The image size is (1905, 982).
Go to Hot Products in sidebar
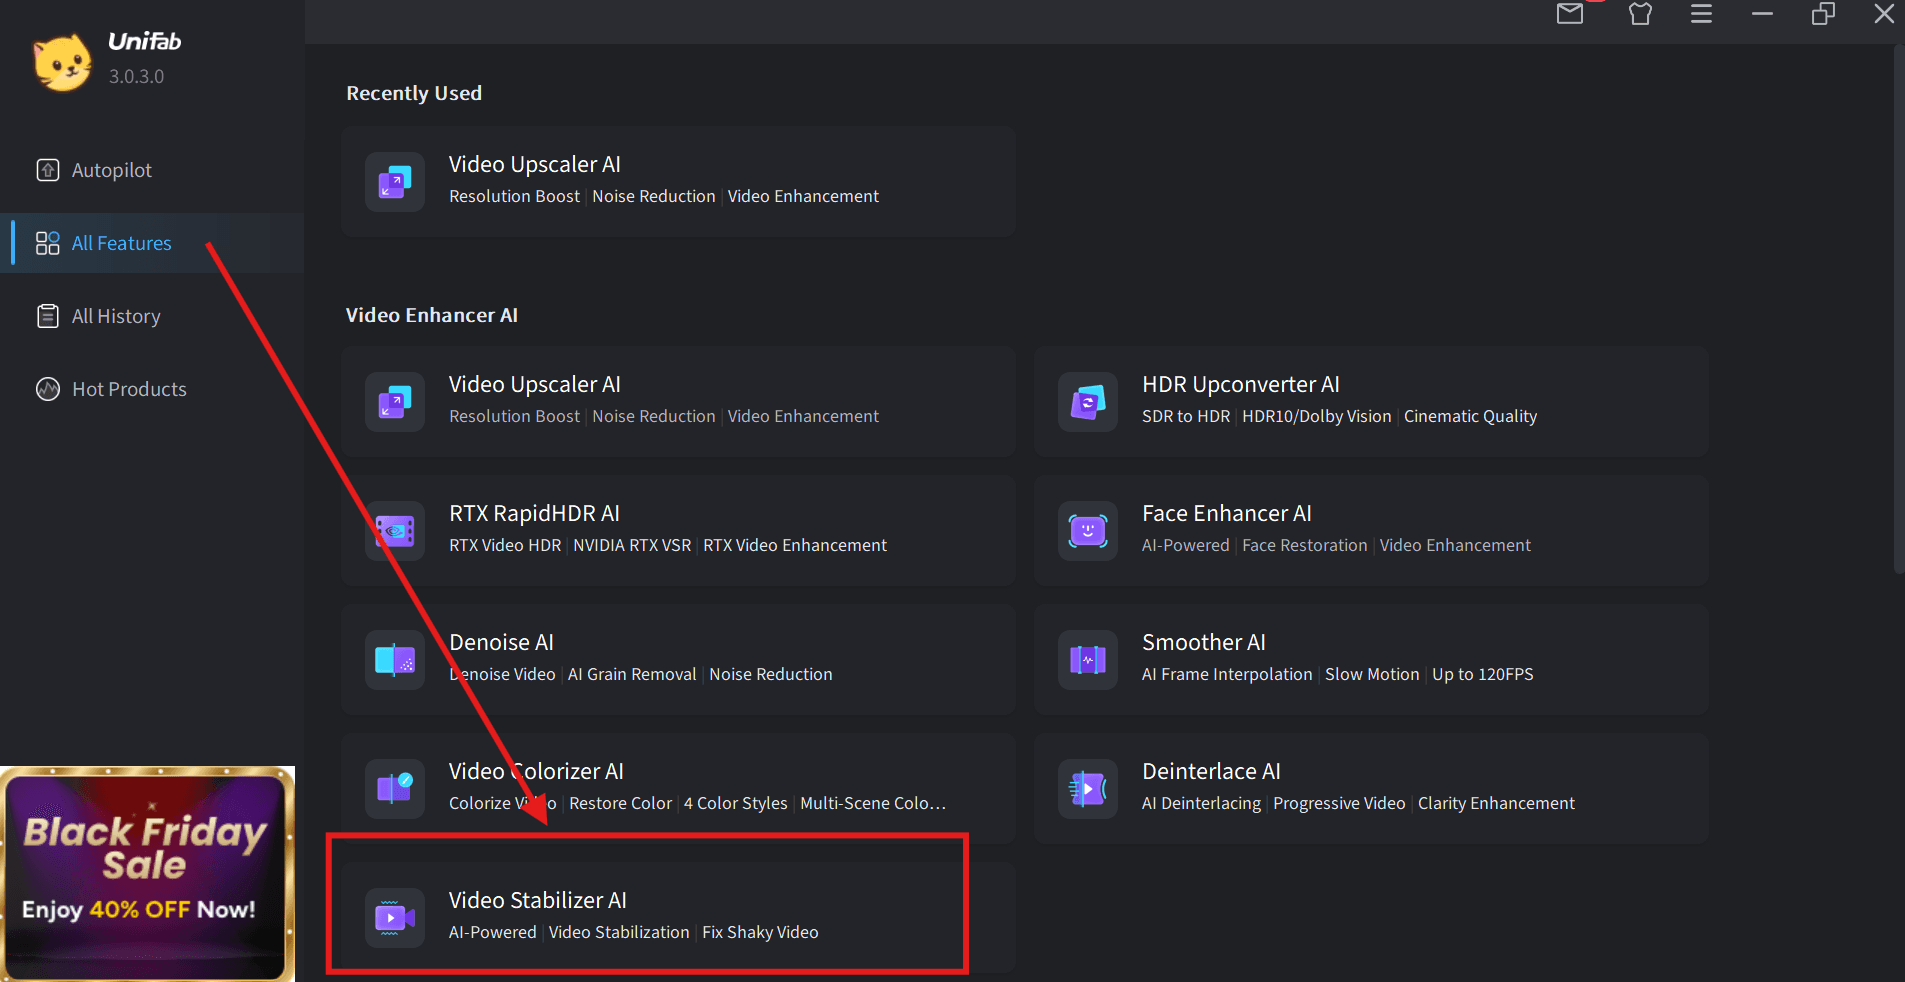pos(128,389)
